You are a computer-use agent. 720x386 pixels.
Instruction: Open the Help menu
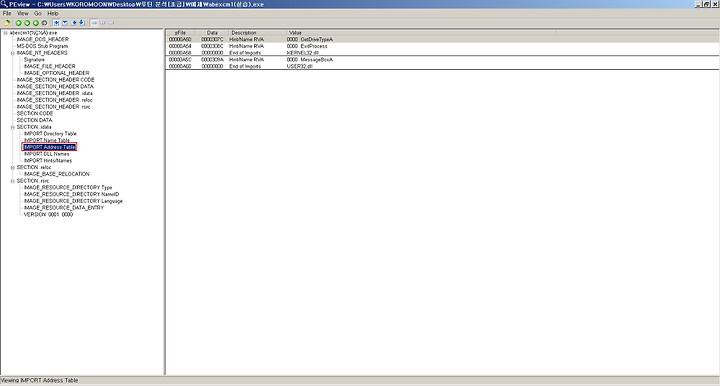pyautogui.click(x=53, y=13)
